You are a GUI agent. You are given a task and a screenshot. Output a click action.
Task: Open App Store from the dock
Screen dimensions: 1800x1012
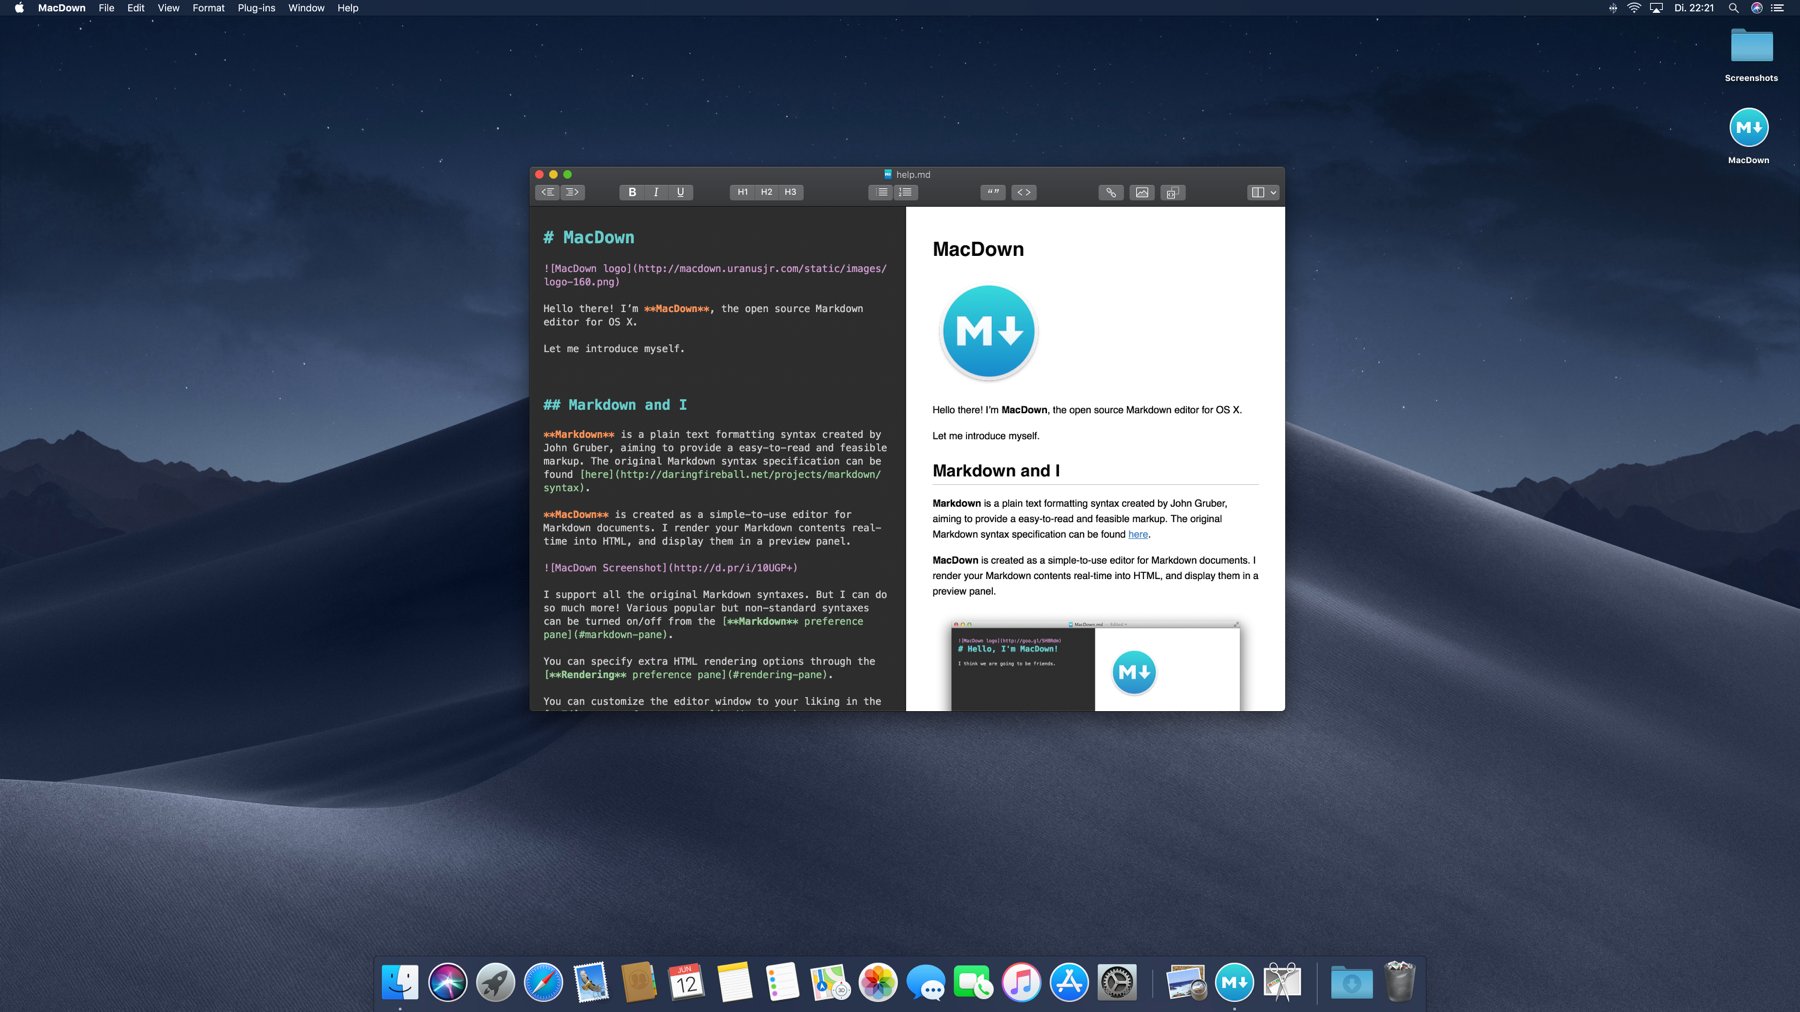[1069, 982]
